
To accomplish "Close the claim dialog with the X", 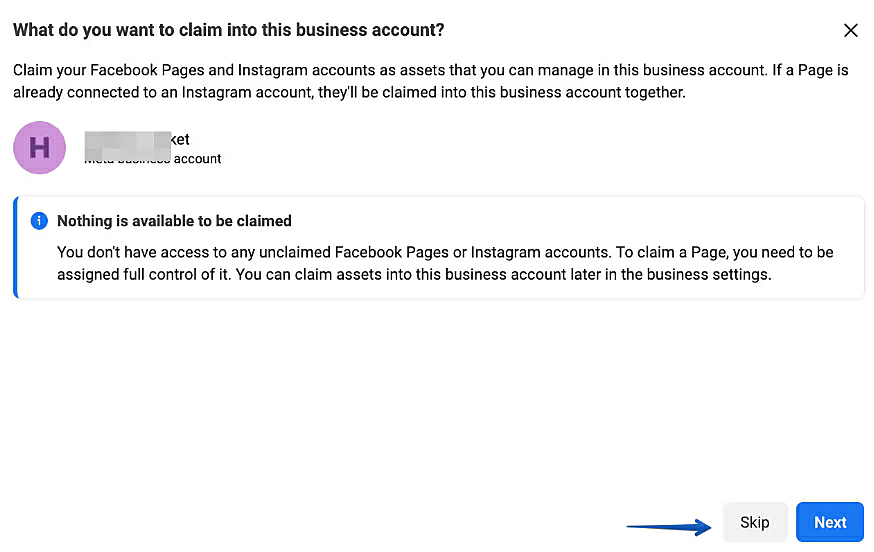I will [x=851, y=30].
